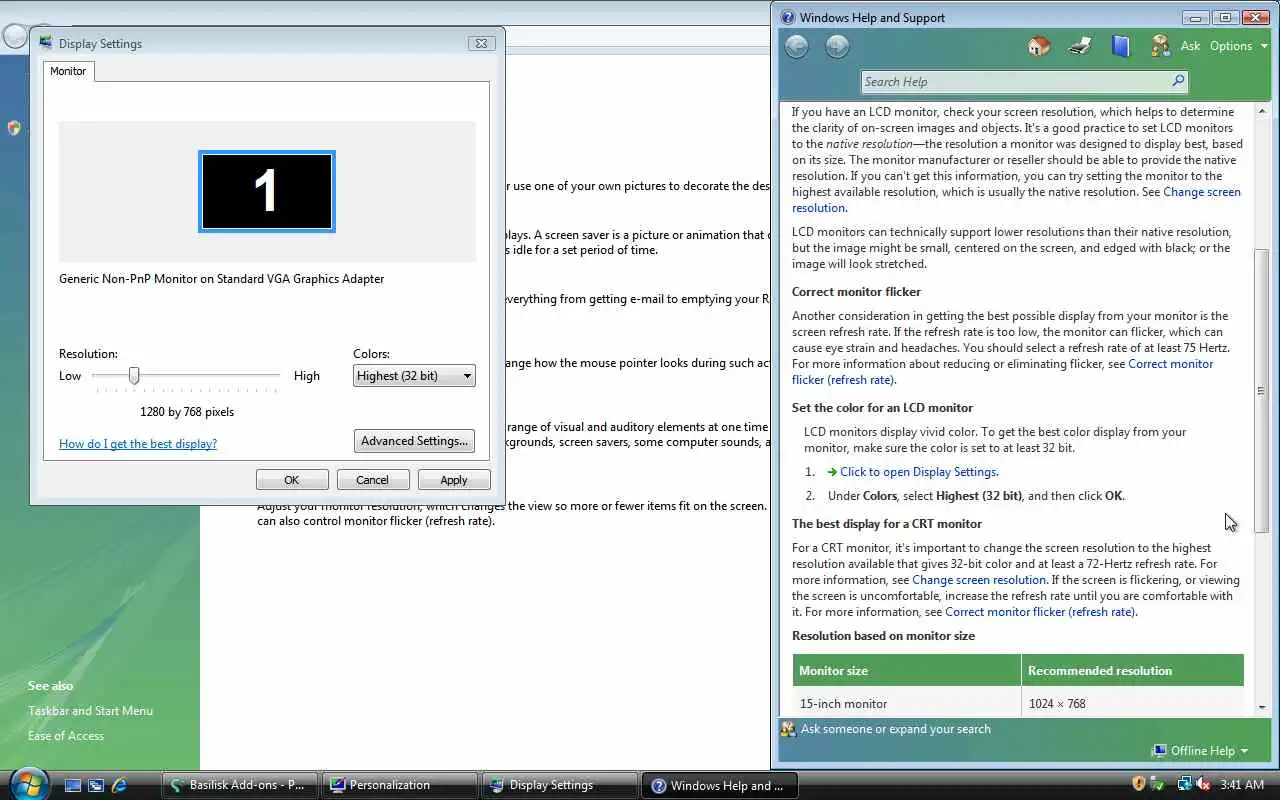Launch Internet Explorer from Quick Launch
Image resolution: width=1280 pixels, height=800 pixels.
[x=119, y=785]
